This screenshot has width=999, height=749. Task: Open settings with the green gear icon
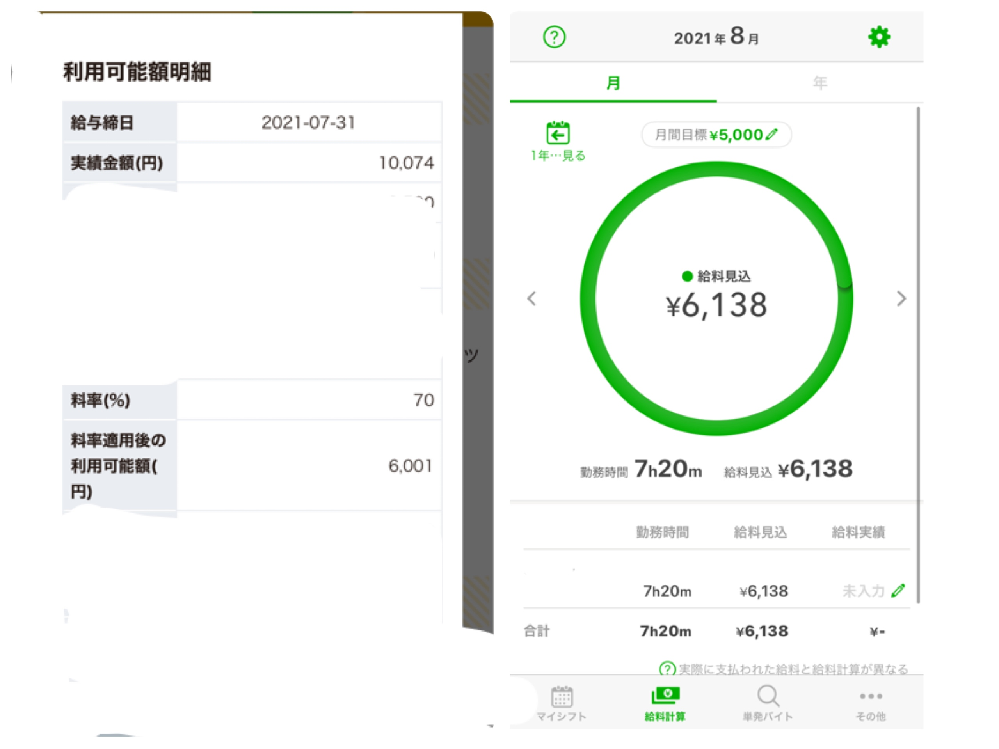pos(879,37)
